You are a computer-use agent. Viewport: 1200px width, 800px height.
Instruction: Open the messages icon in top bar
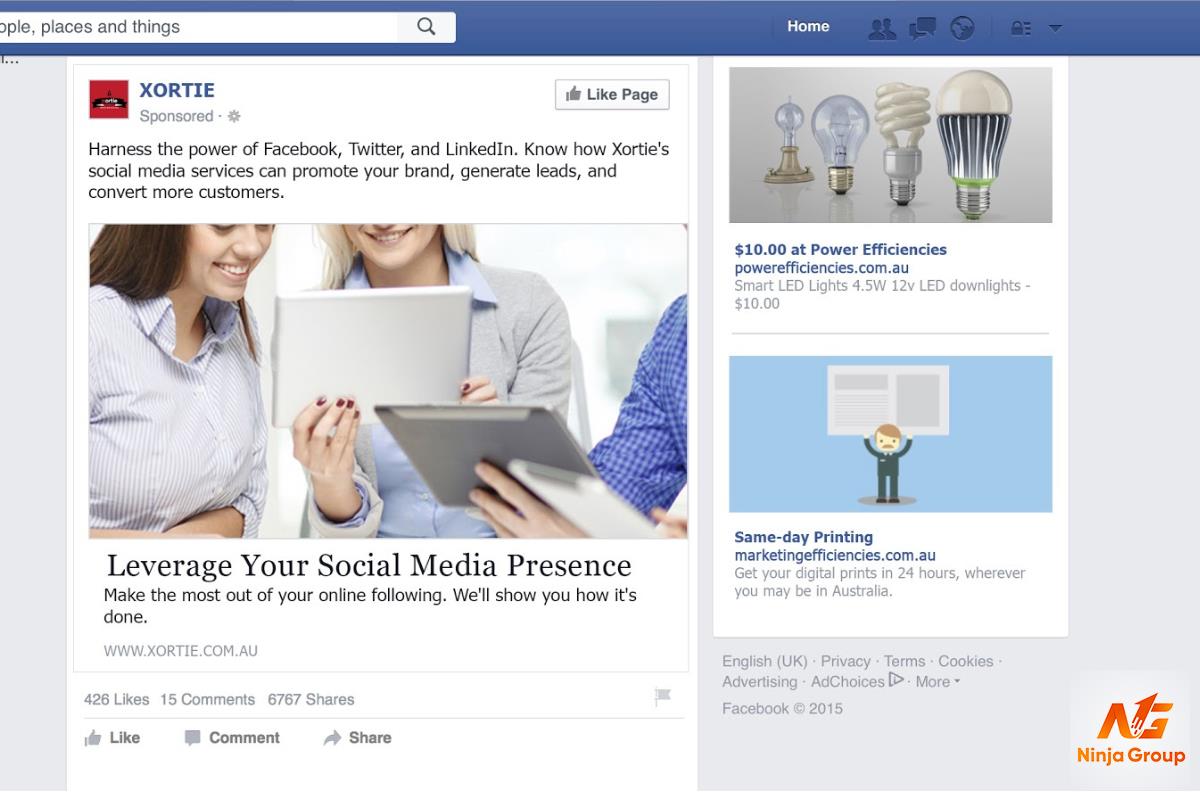click(x=922, y=28)
